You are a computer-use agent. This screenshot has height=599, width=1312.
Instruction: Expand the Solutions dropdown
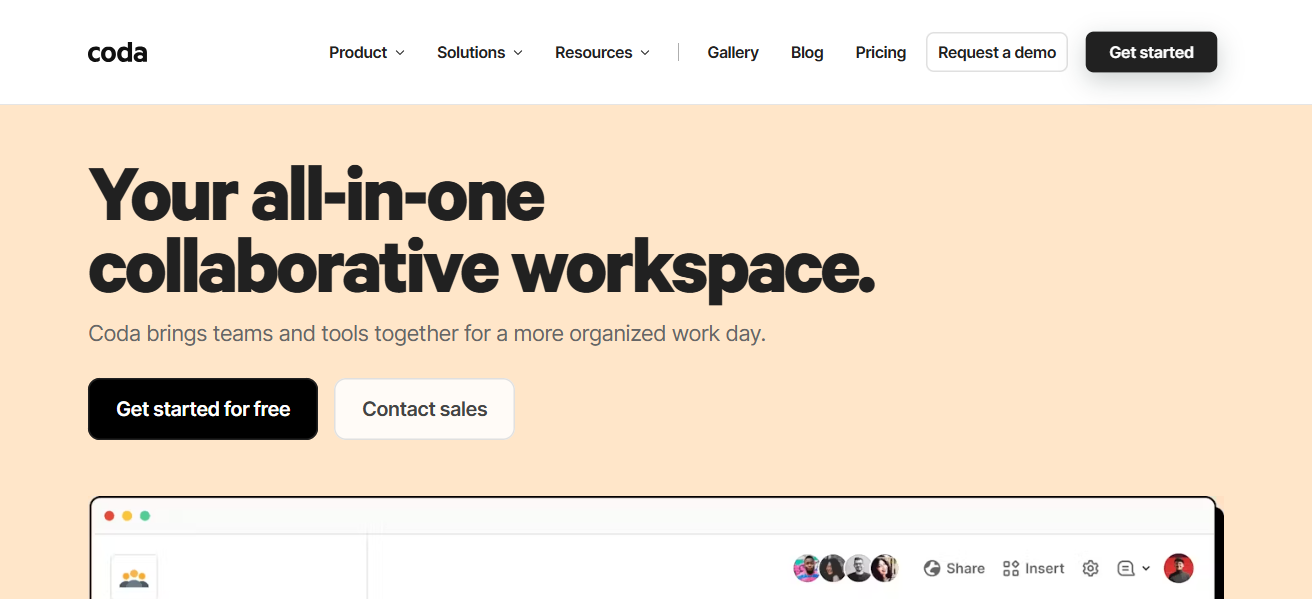[x=480, y=53]
